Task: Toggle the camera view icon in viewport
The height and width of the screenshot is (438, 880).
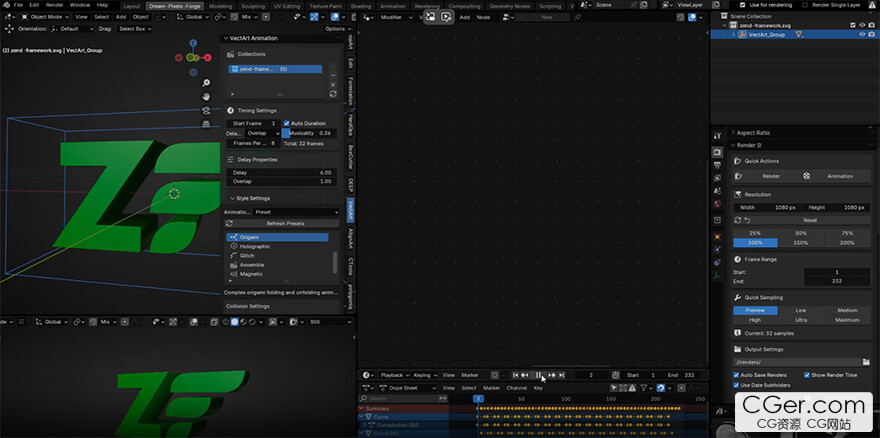Action: pos(207,110)
